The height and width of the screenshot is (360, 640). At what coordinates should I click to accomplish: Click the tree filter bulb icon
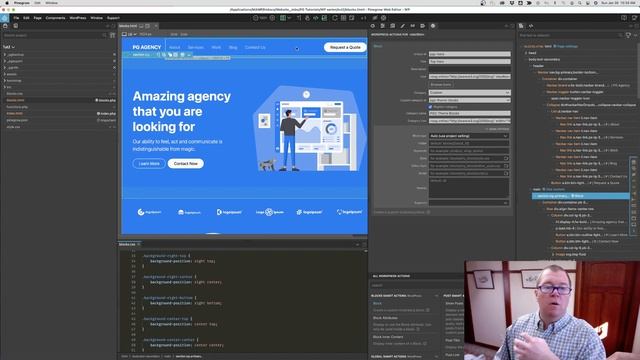tap(628, 36)
